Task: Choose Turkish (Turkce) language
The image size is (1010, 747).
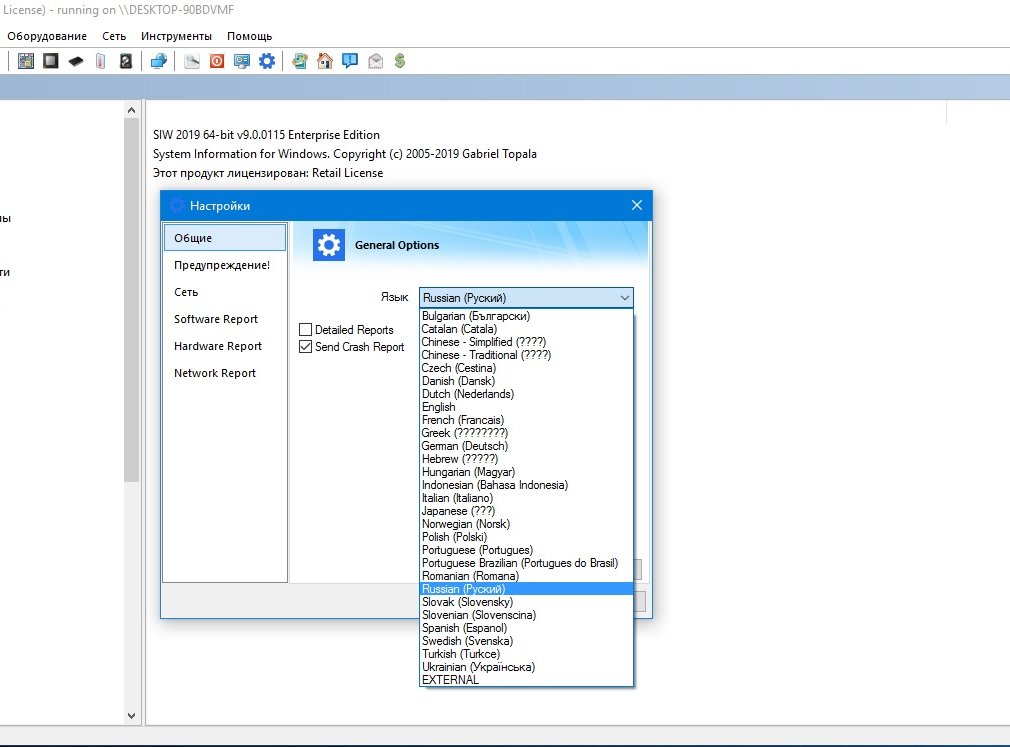Action: pos(526,654)
